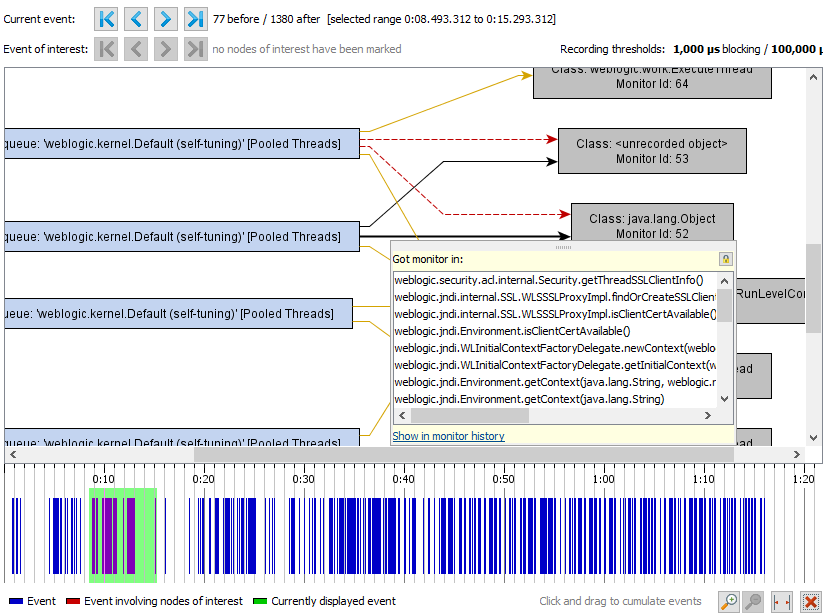Click graph view scroll up arrow
The height and width of the screenshot is (614, 826).
(x=813, y=77)
